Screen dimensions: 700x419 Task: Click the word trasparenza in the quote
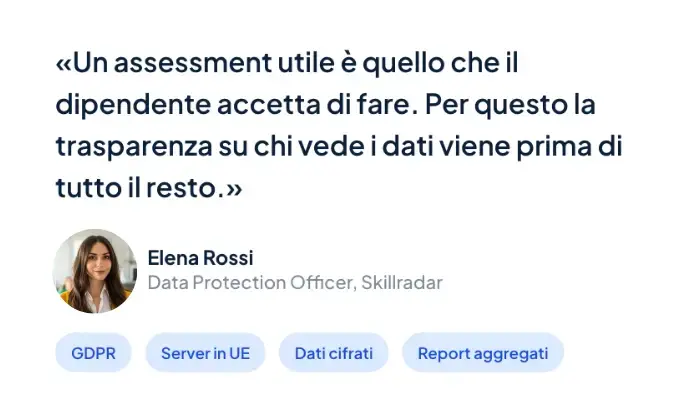click(x=134, y=147)
